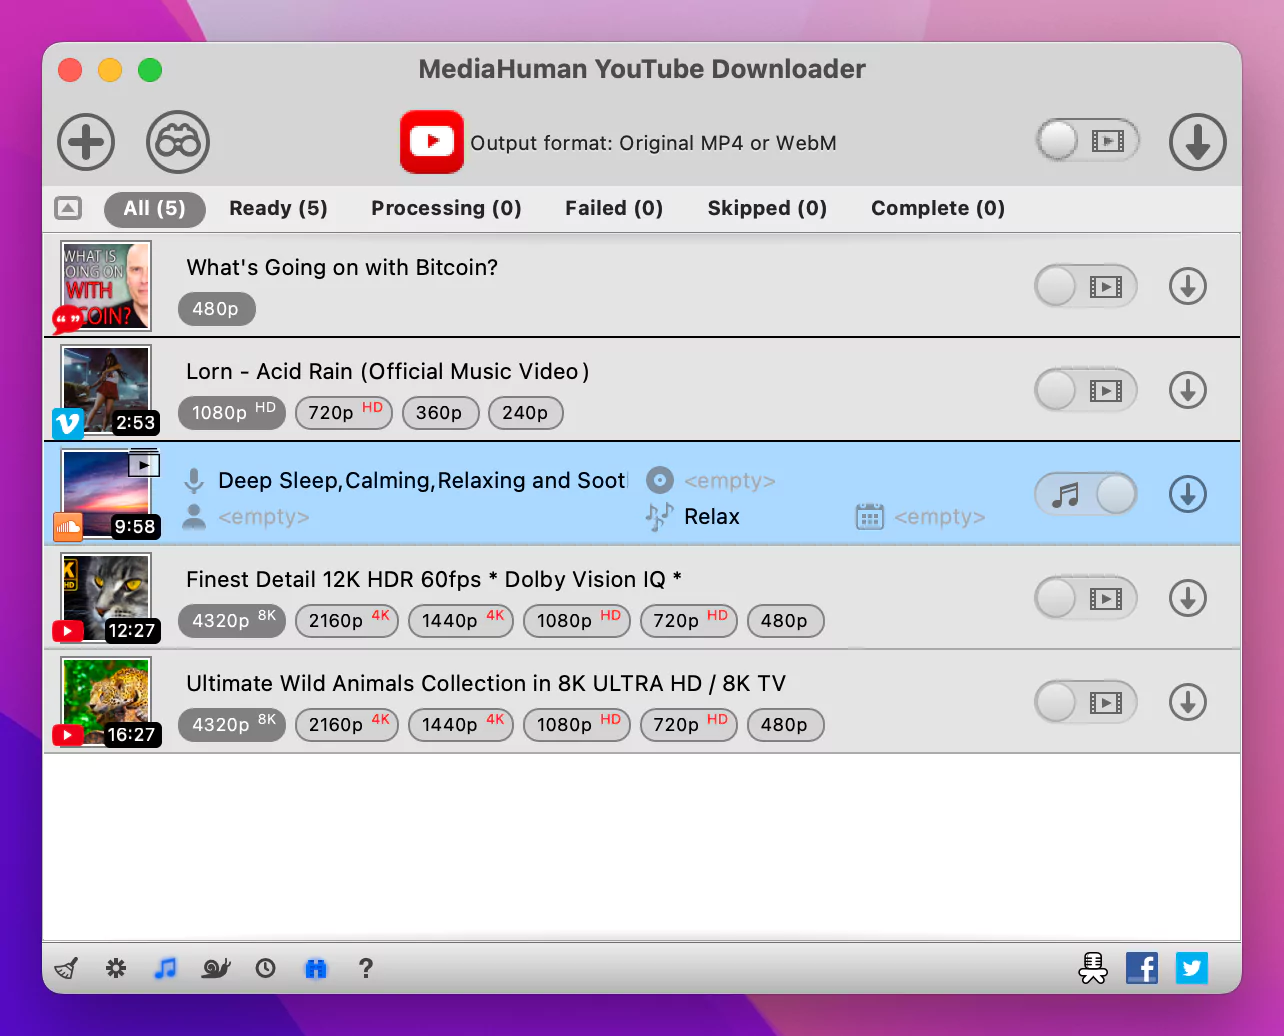Screen dimensions: 1284x1036
Task: Download all items with the big arrow button
Action: pos(1197,142)
